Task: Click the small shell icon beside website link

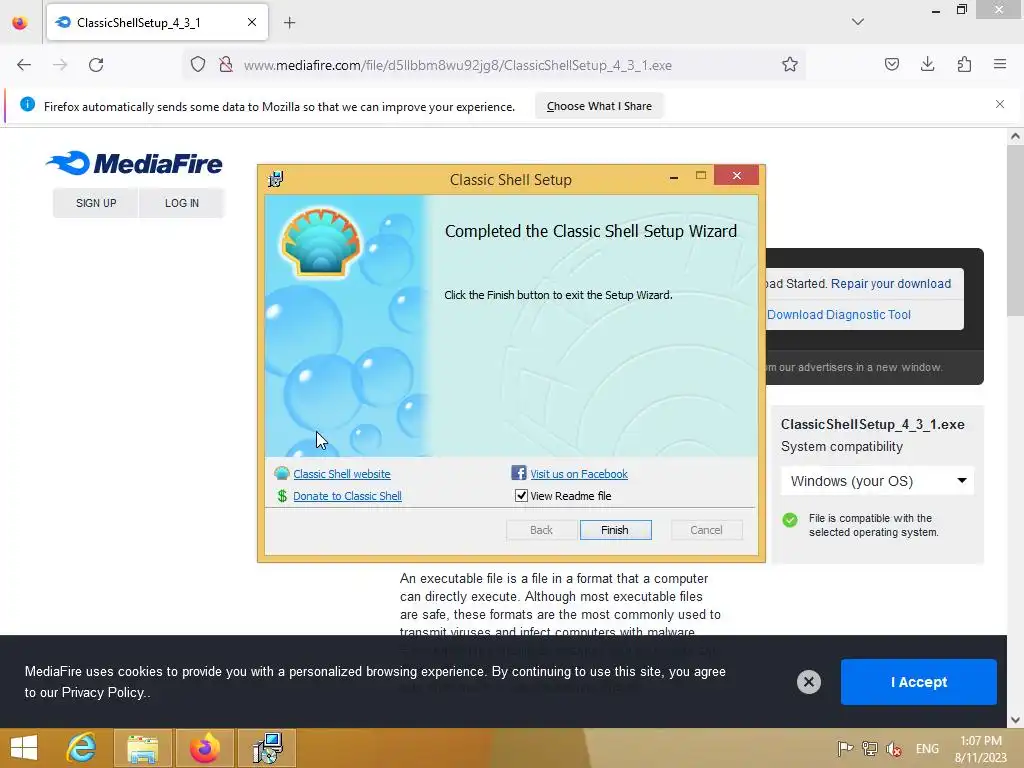Action: [281, 473]
